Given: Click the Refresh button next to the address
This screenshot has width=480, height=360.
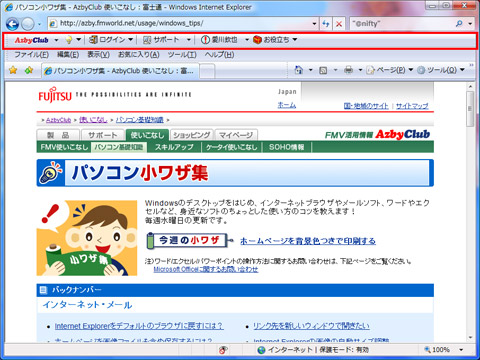Looking at the screenshot, I should click(x=326, y=24).
